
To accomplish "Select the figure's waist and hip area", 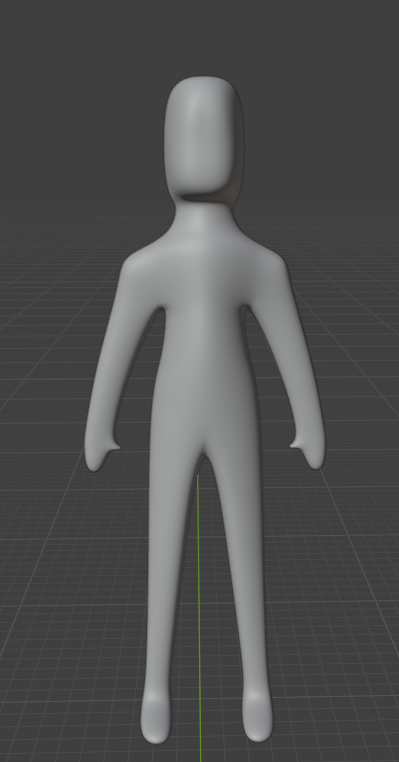I will pyautogui.click(x=204, y=413).
